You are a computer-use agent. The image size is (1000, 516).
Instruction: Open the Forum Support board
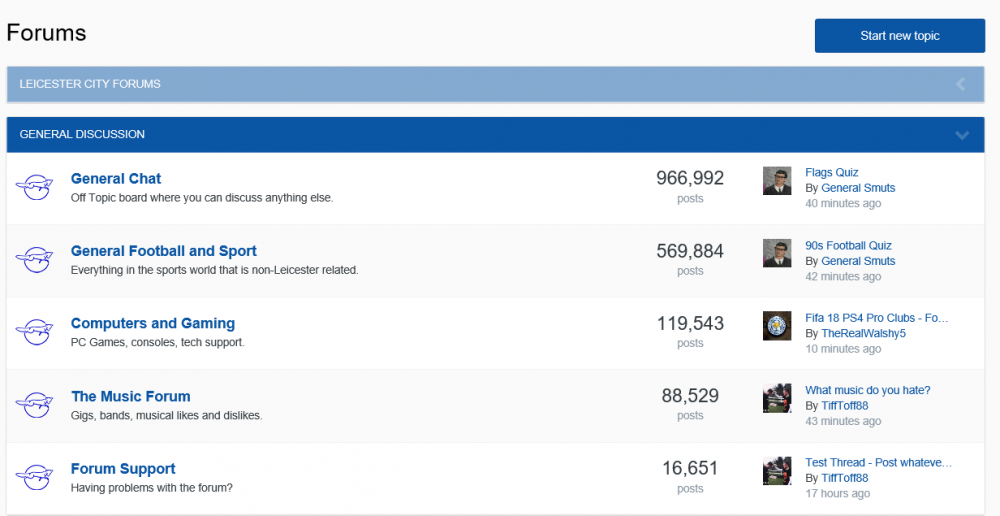123,469
